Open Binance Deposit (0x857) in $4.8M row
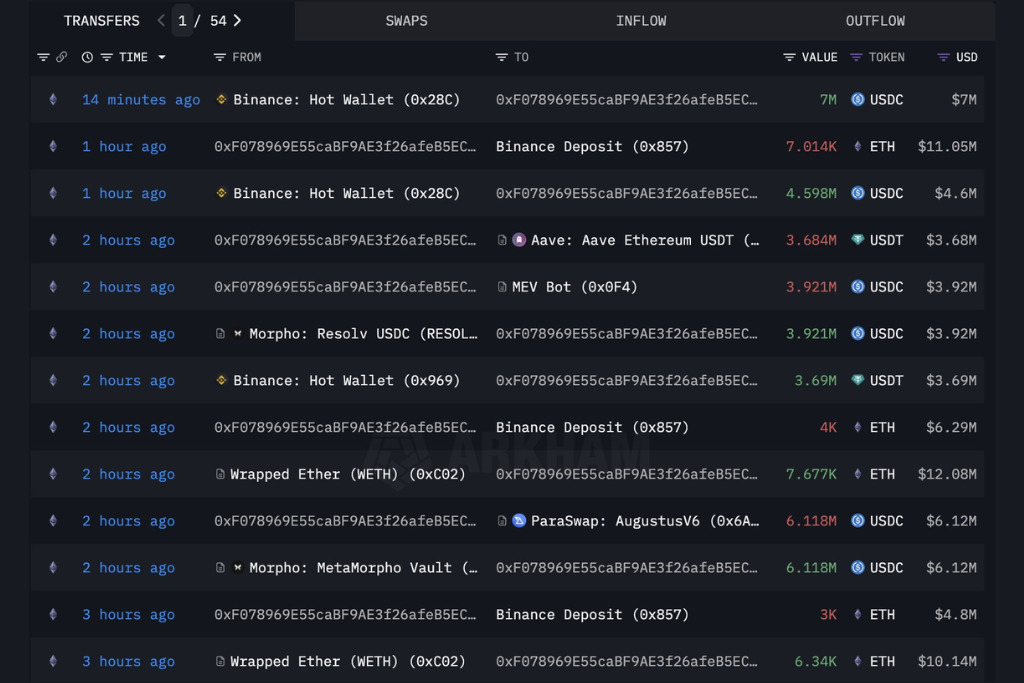1024x683 pixels. click(x=592, y=615)
